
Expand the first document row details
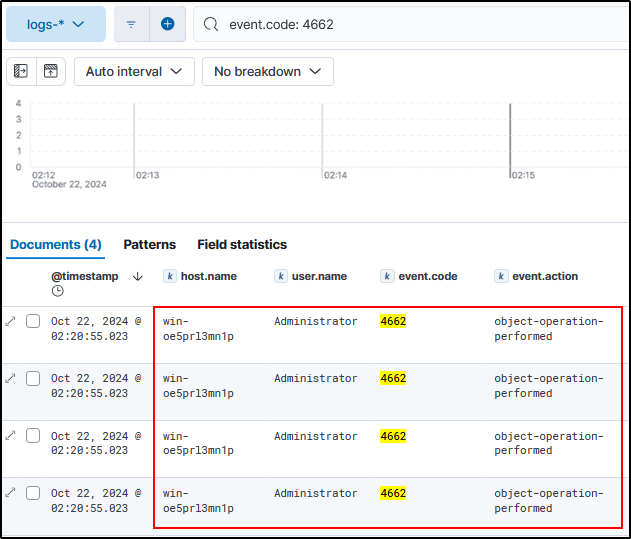point(11,321)
